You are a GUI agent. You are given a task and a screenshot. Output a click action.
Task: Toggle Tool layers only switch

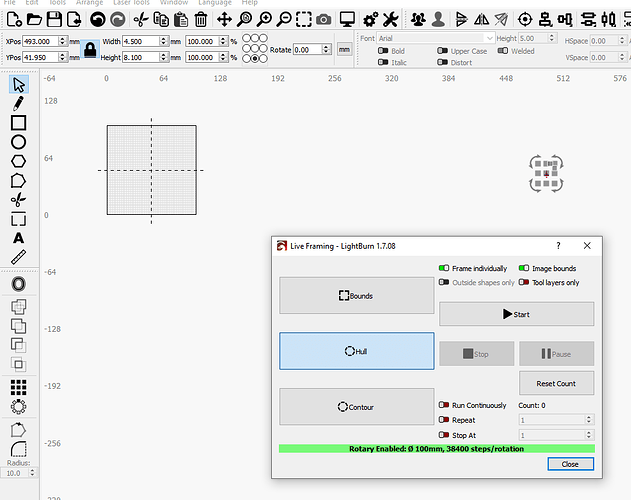[524, 282]
